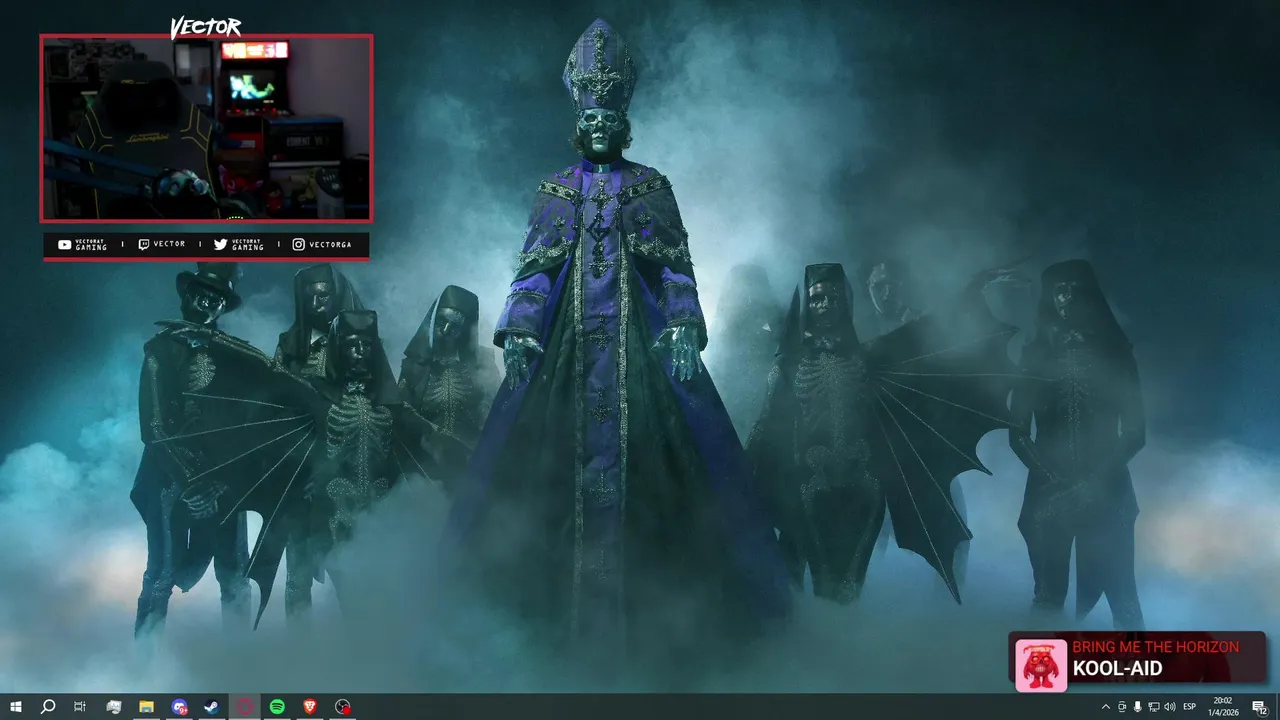
Task: Click the webcam overlay video feed
Action: 206,128
